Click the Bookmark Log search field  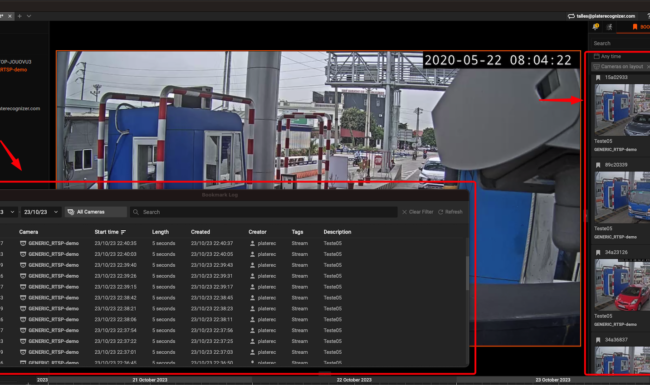coord(264,212)
